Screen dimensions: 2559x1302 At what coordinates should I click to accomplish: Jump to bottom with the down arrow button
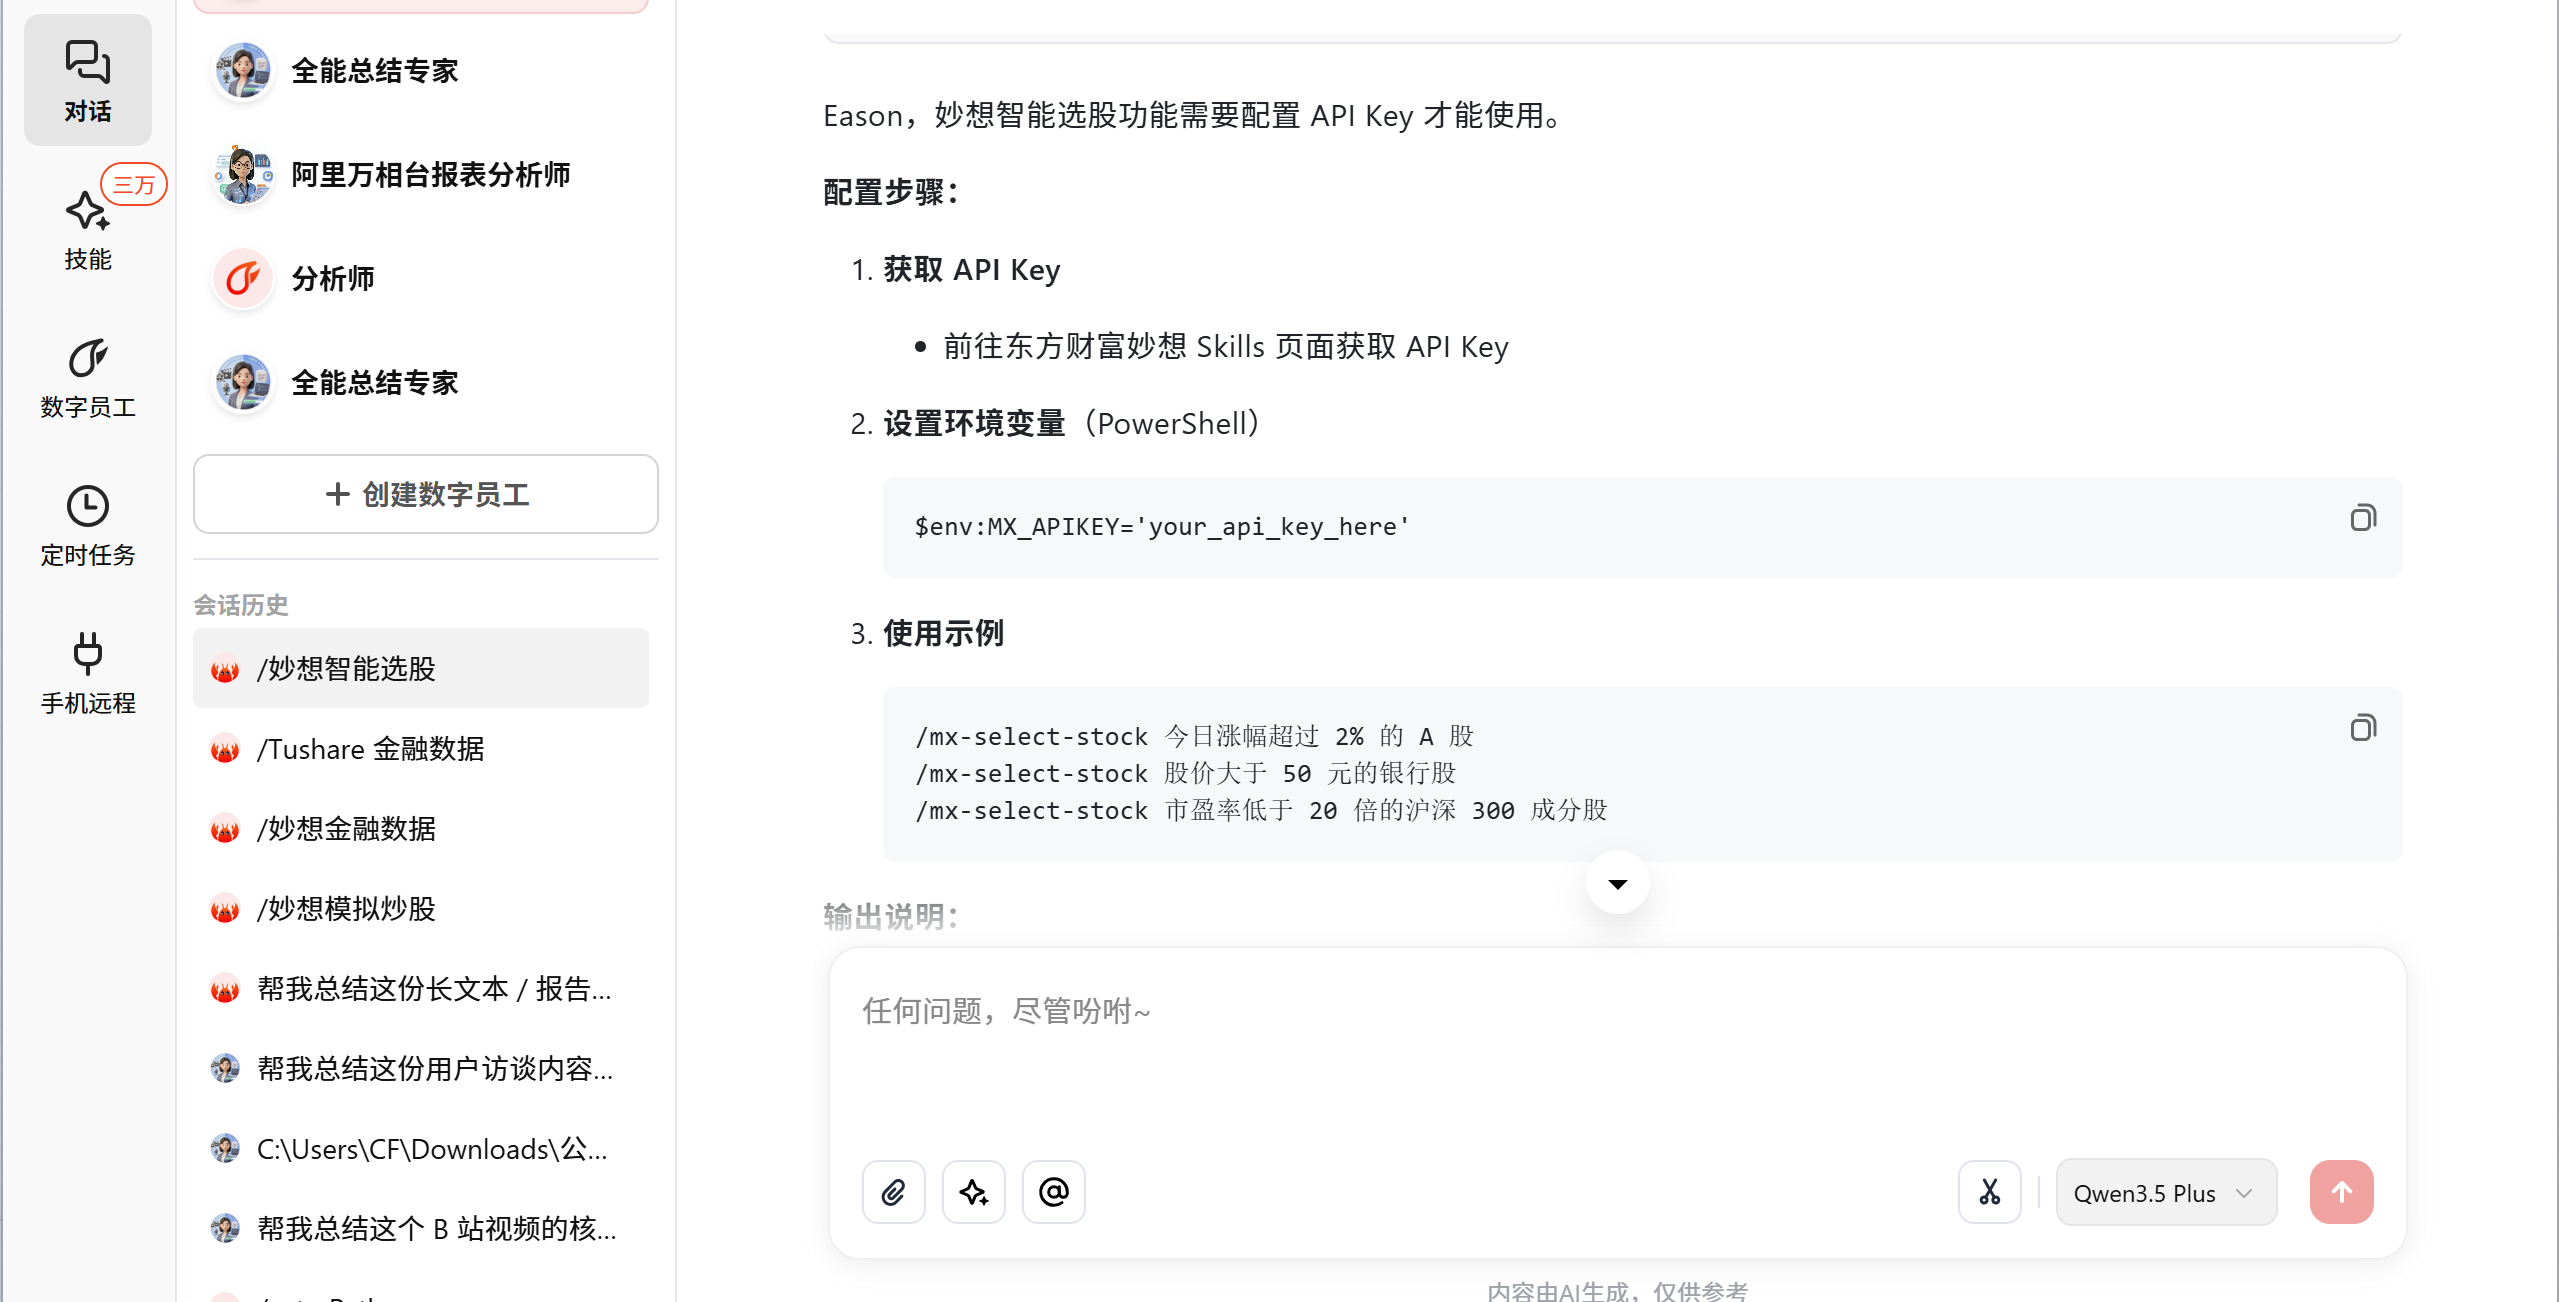[1617, 883]
